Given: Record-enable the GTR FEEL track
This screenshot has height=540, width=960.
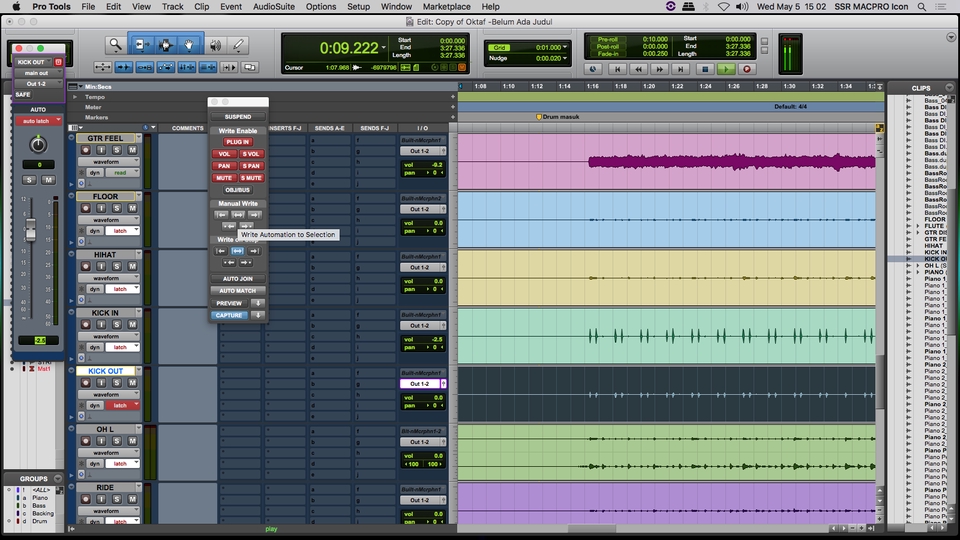Looking at the screenshot, I should point(86,150).
